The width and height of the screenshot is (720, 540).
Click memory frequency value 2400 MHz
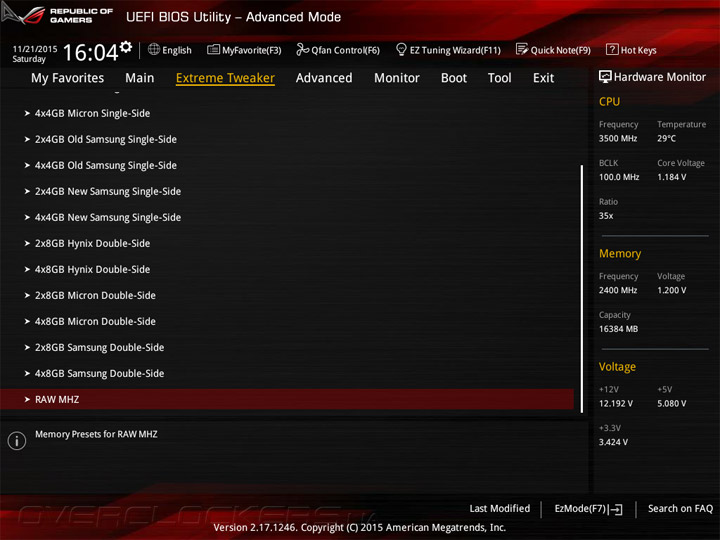(618, 290)
